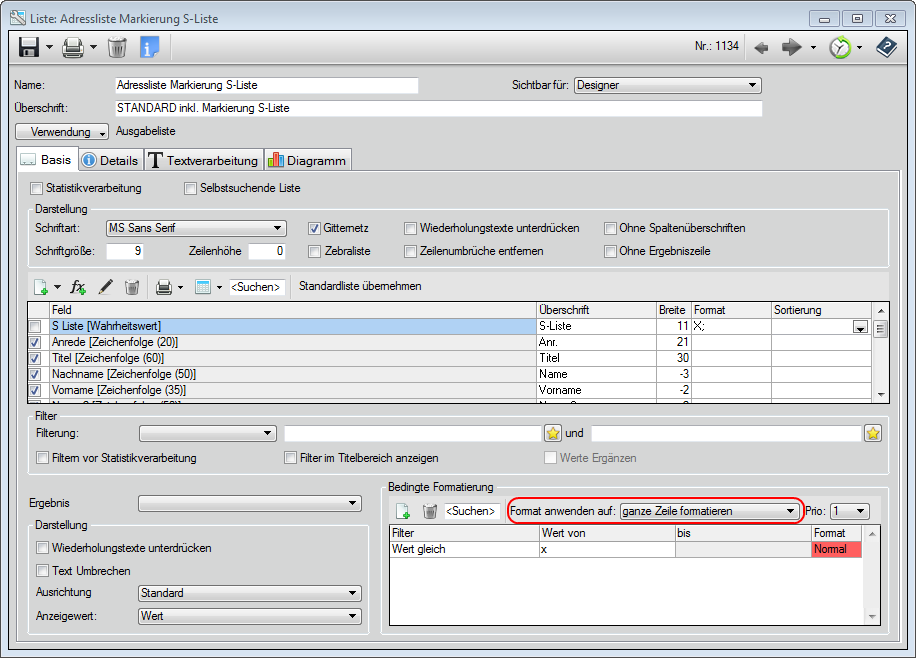This screenshot has width=916, height=658.
Task: Open the Diagramm tab
Action: click(x=307, y=160)
